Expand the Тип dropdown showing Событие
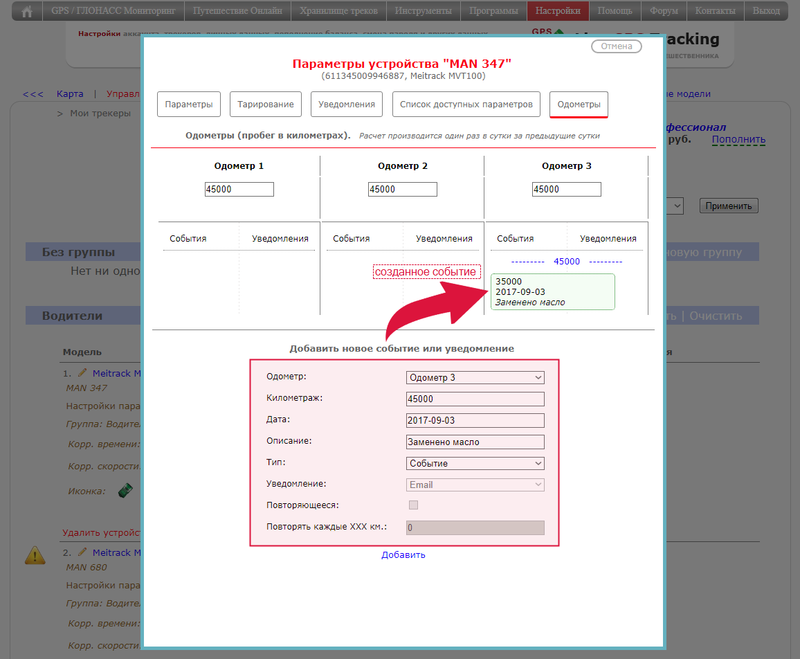The image size is (800, 659). click(x=475, y=463)
